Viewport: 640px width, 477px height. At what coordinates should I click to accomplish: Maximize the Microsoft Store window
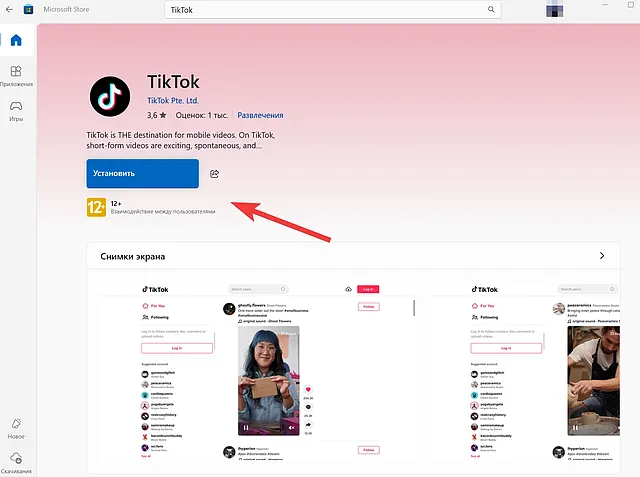(x=631, y=4)
